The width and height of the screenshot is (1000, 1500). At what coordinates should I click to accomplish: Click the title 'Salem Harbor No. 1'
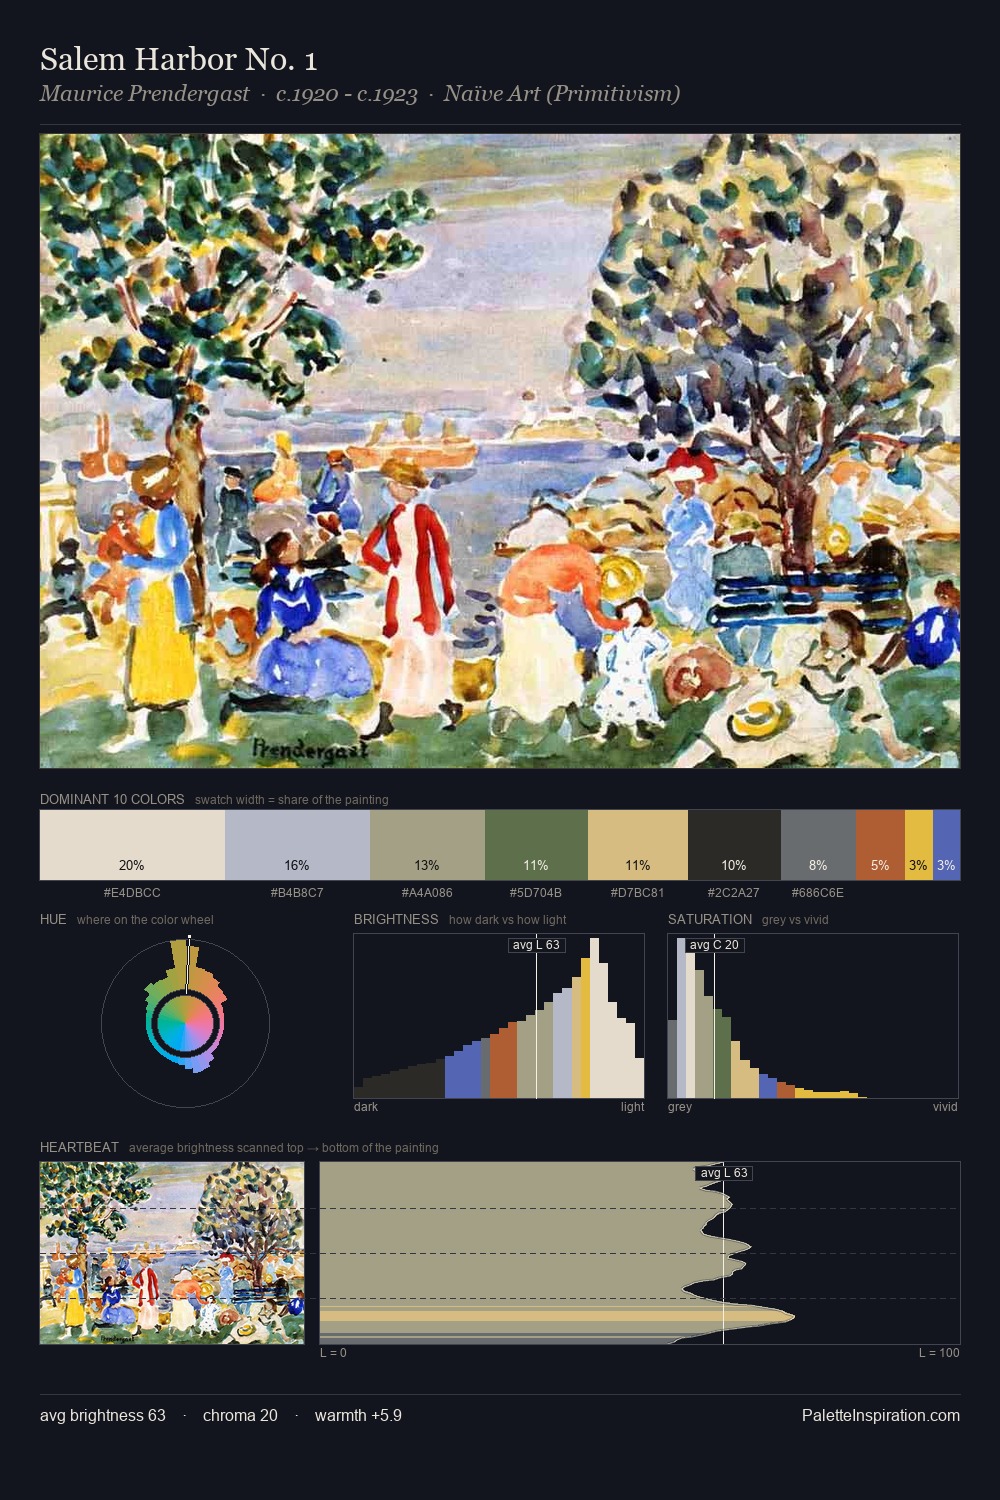[179, 60]
